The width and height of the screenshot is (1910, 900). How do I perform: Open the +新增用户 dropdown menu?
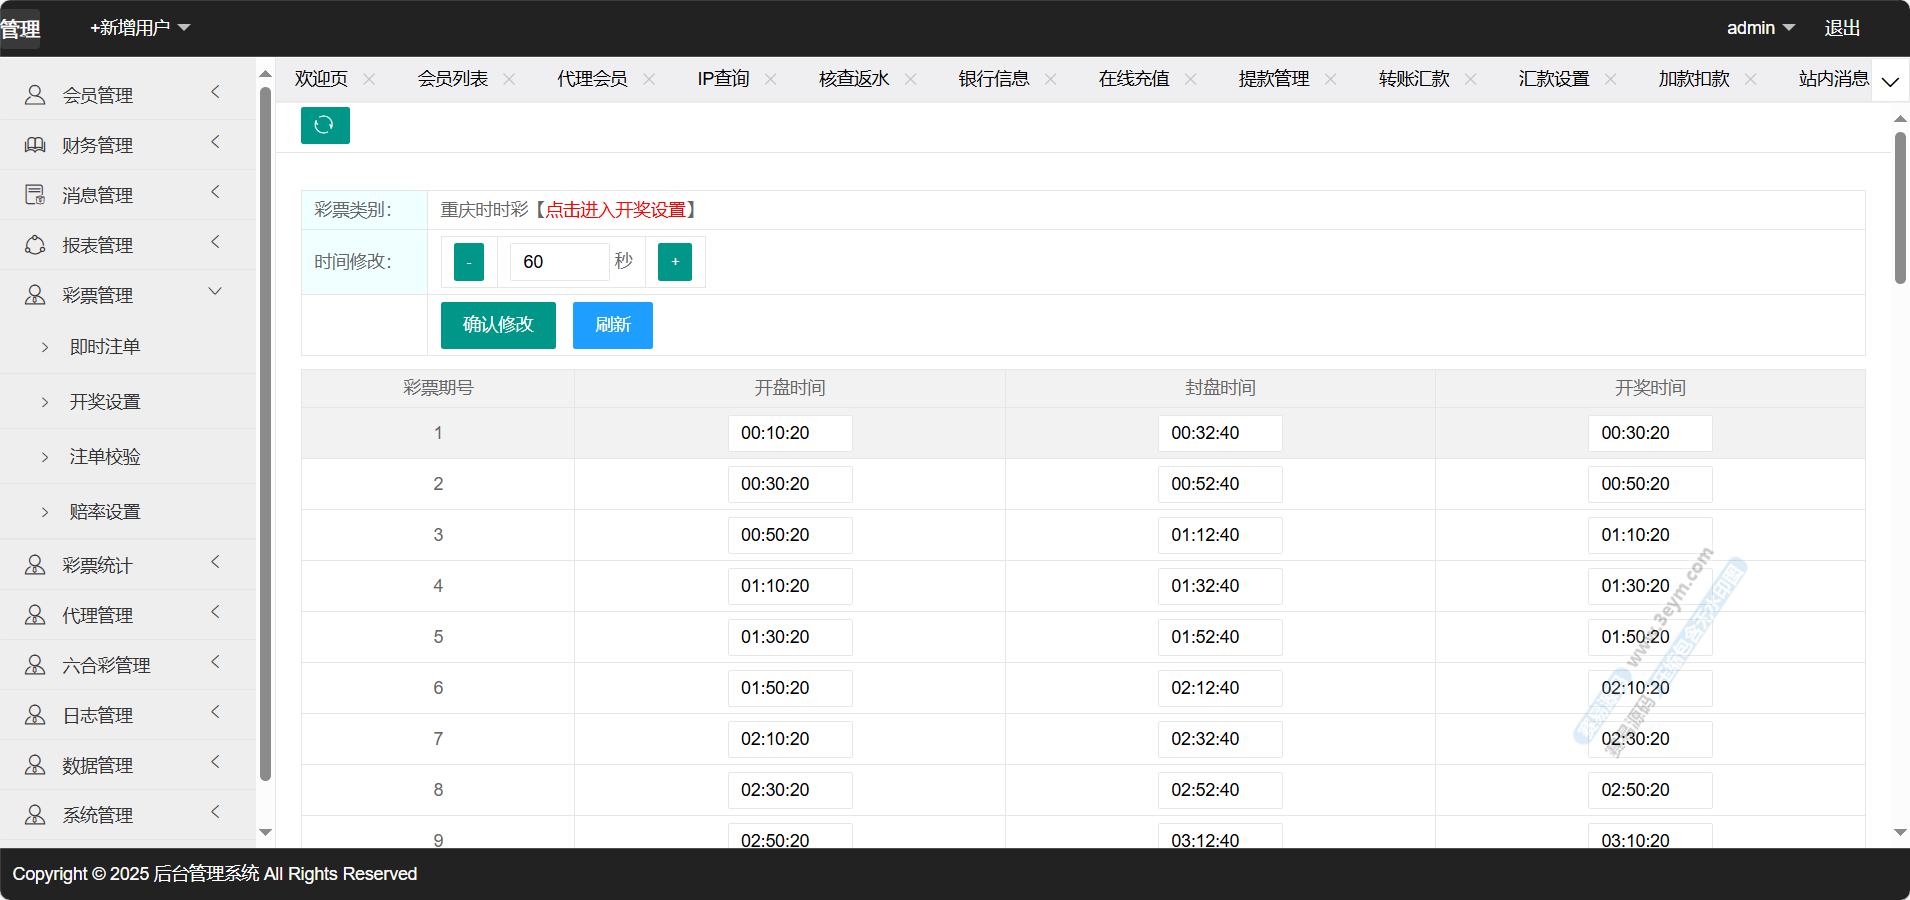pyautogui.click(x=140, y=28)
